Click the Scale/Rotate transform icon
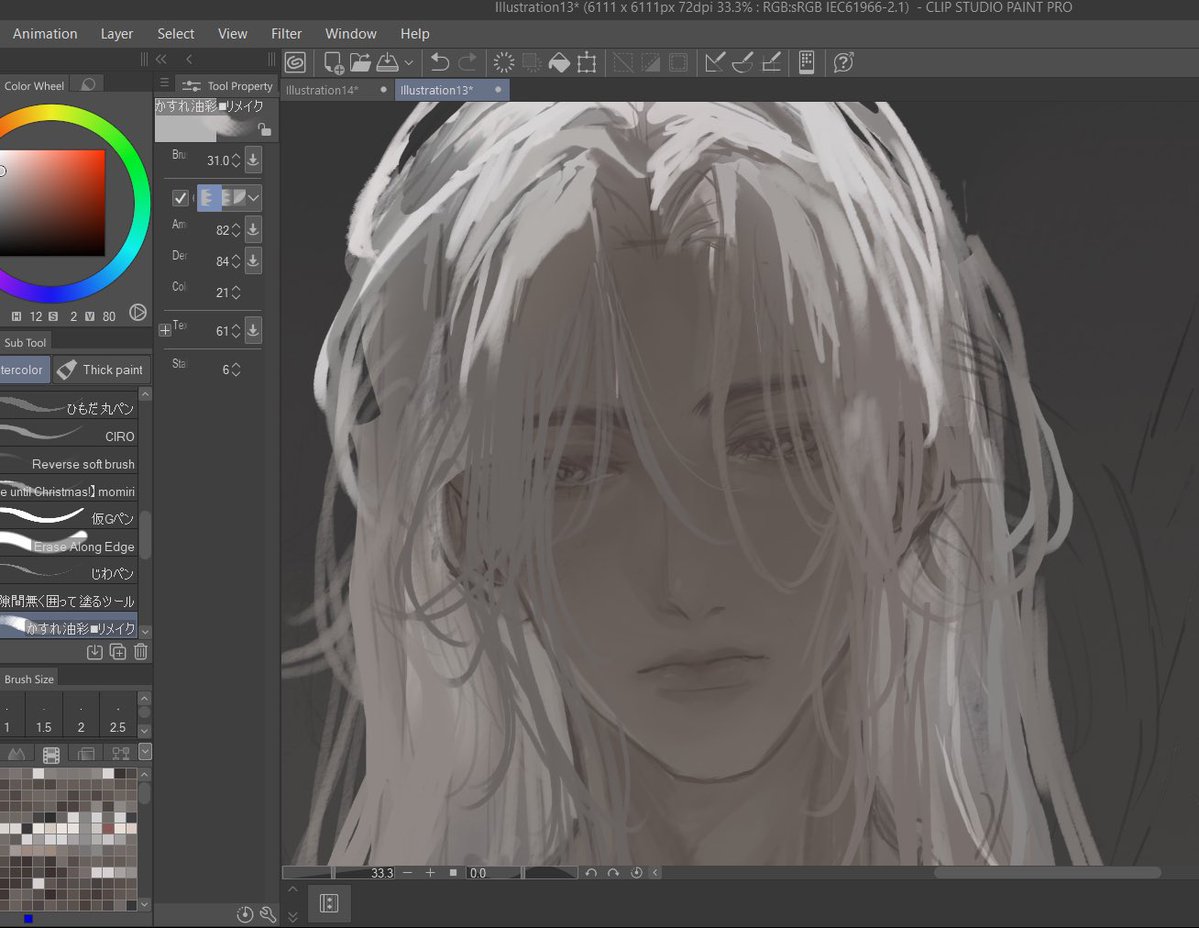Screen dimensions: 1199x928 click(x=587, y=63)
